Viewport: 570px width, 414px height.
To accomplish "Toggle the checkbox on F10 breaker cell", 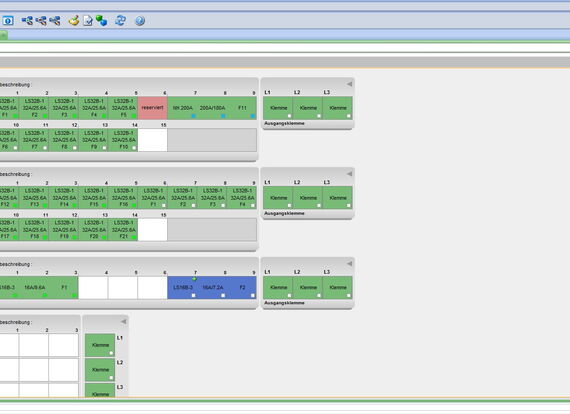I will pyautogui.click(x=134, y=148).
